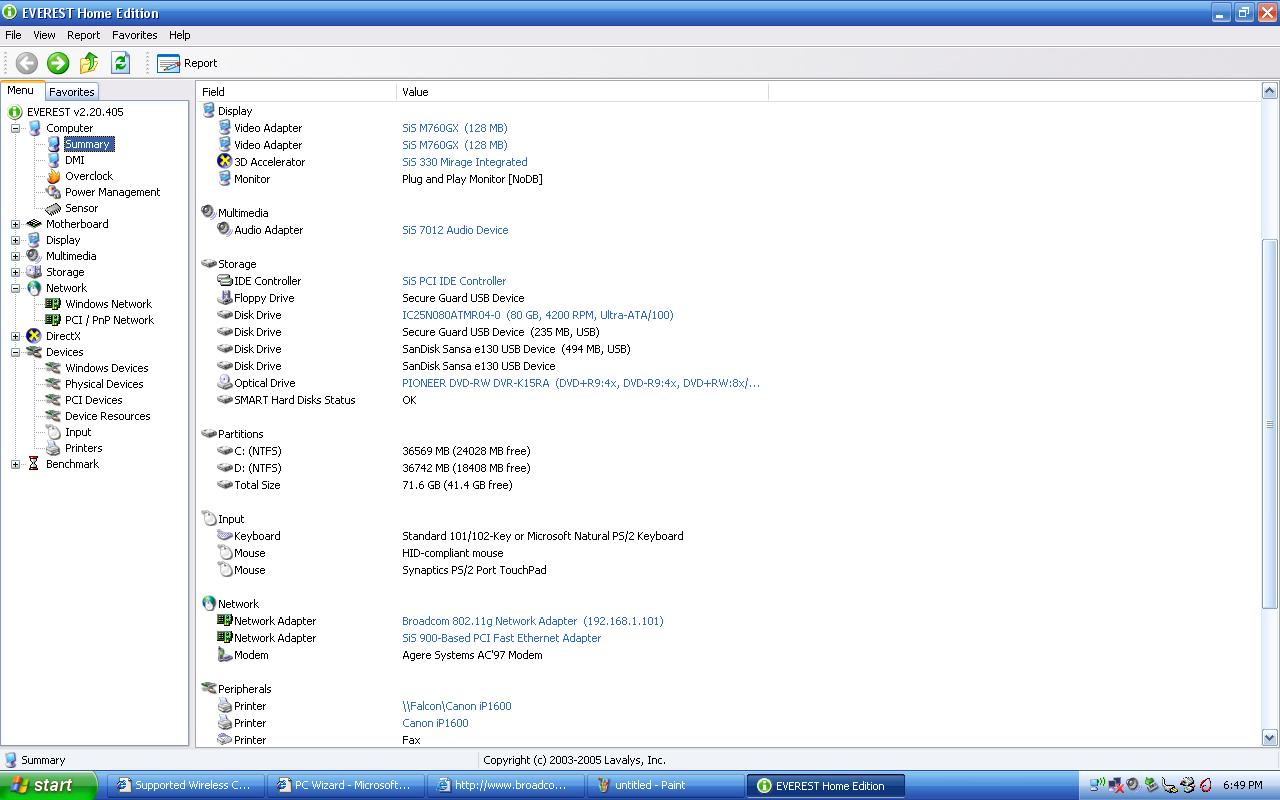Image resolution: width=1280 pixels, height=800 pixels.
Task: Open the IC25N080ATMR04-0 disk drive link
Action: (x=538, y=315)
